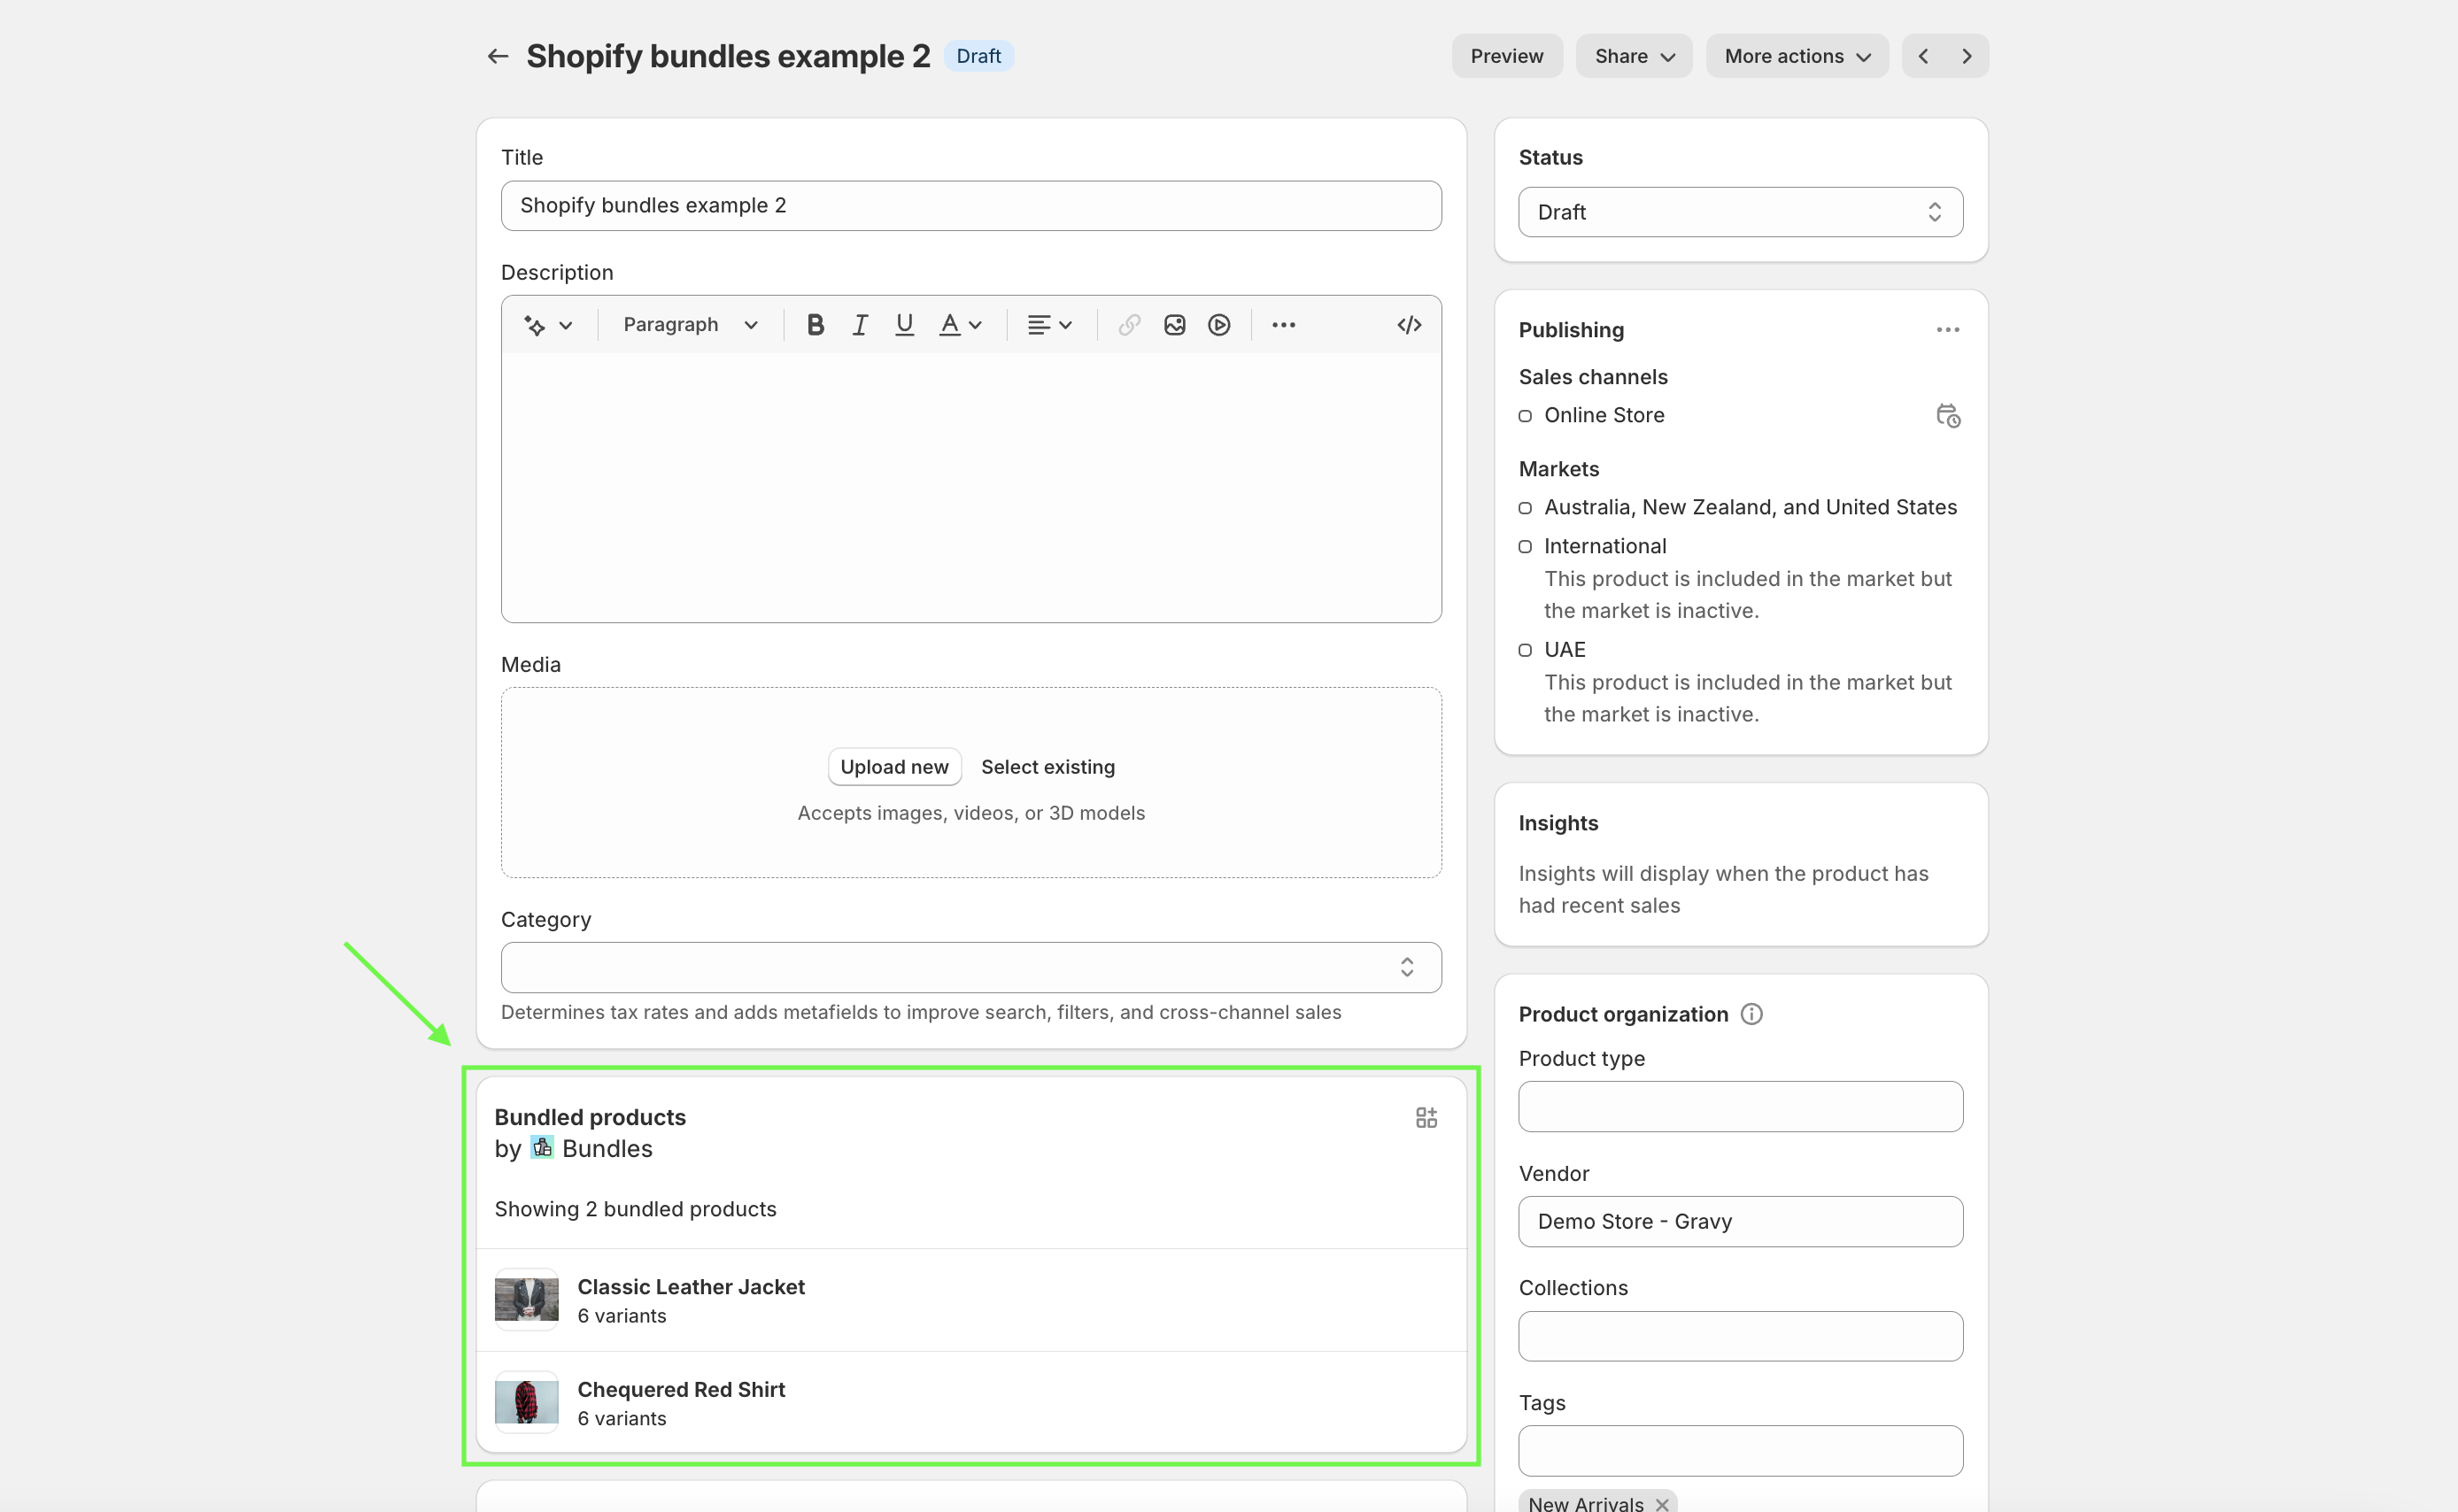Remove the New Arrivals tag

pos(1661,1504)
